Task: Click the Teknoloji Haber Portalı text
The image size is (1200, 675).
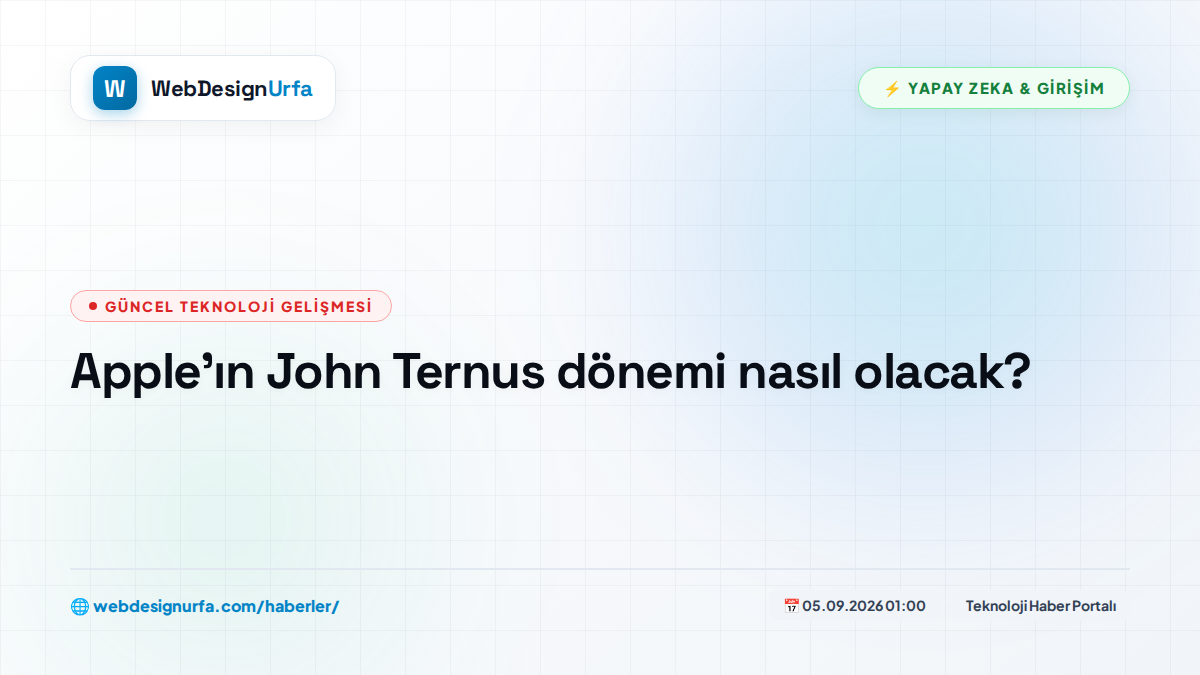Action: (x=1041, y=606)
